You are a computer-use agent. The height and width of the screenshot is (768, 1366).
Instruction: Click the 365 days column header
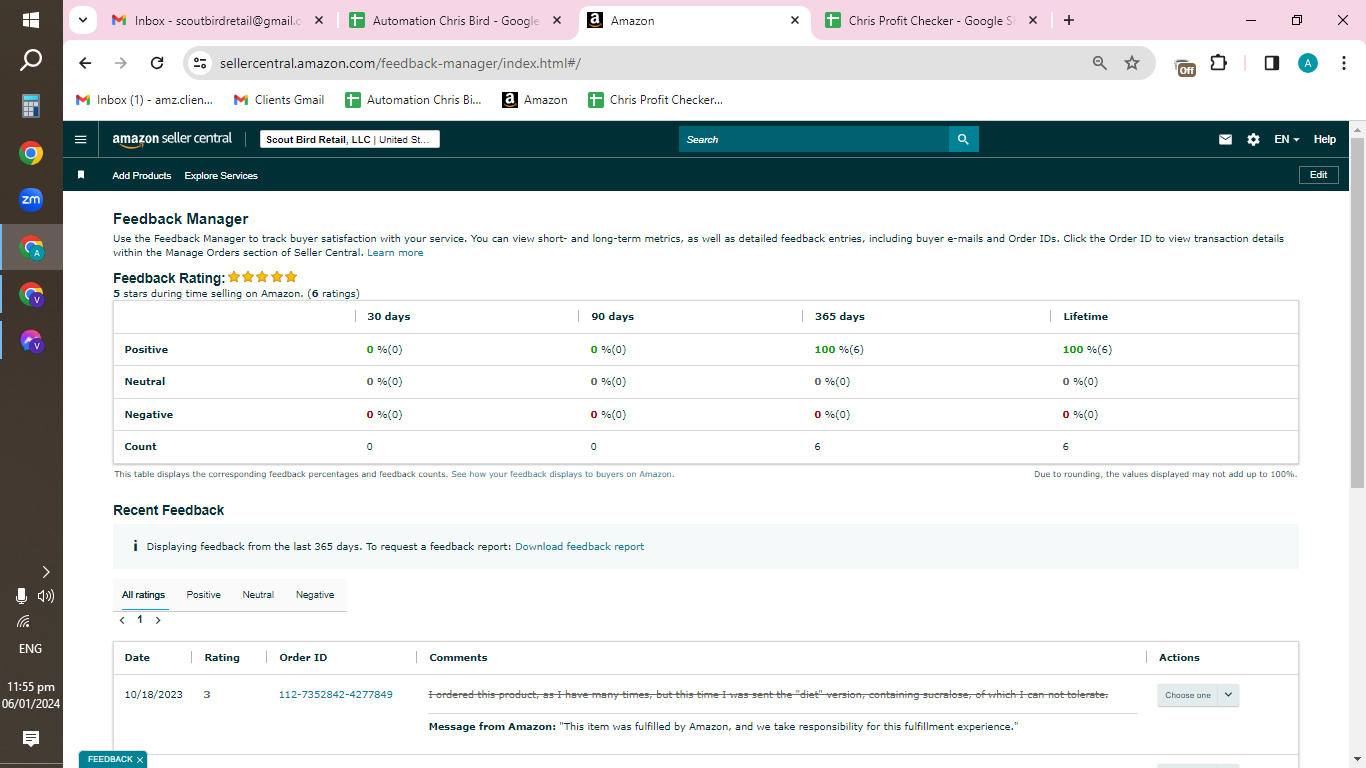point(840,317)
